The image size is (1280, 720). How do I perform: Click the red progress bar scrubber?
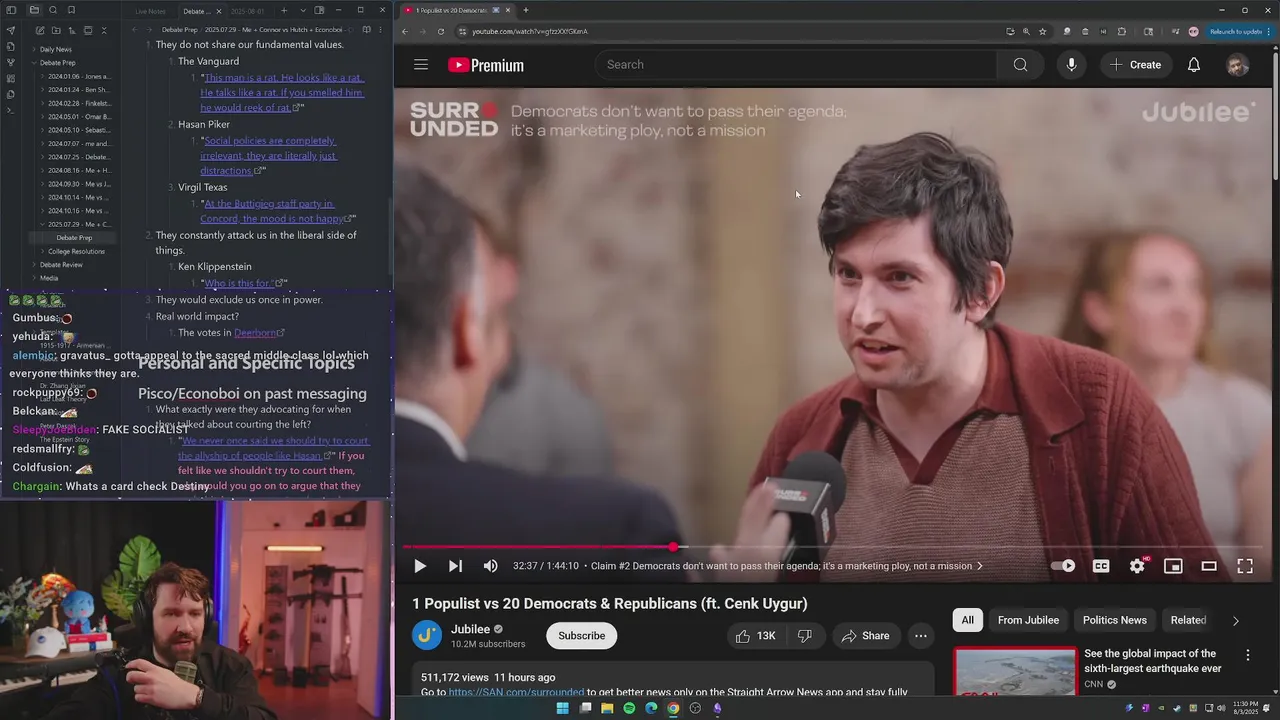[674, 547]
